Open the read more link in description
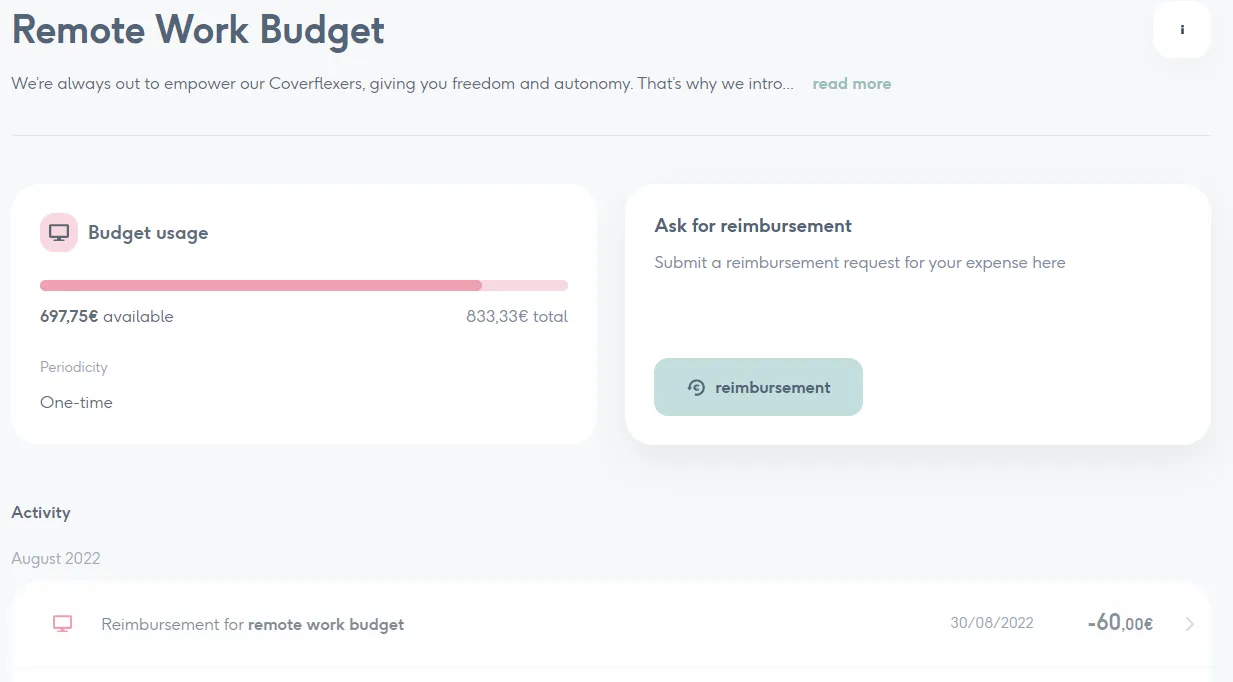 click(851, 84)
